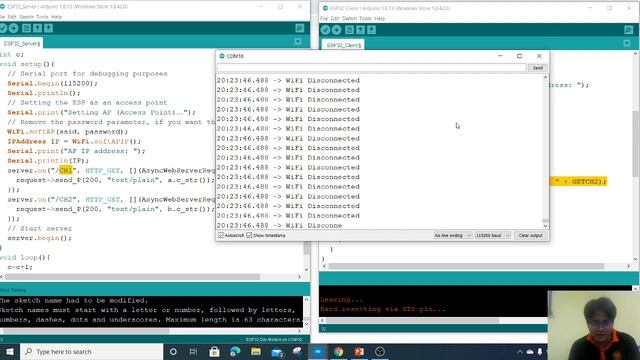Screen dimensions: 640x360
Task: Open Sketch menu in ESP32_Server window
Action: point(27,17)
